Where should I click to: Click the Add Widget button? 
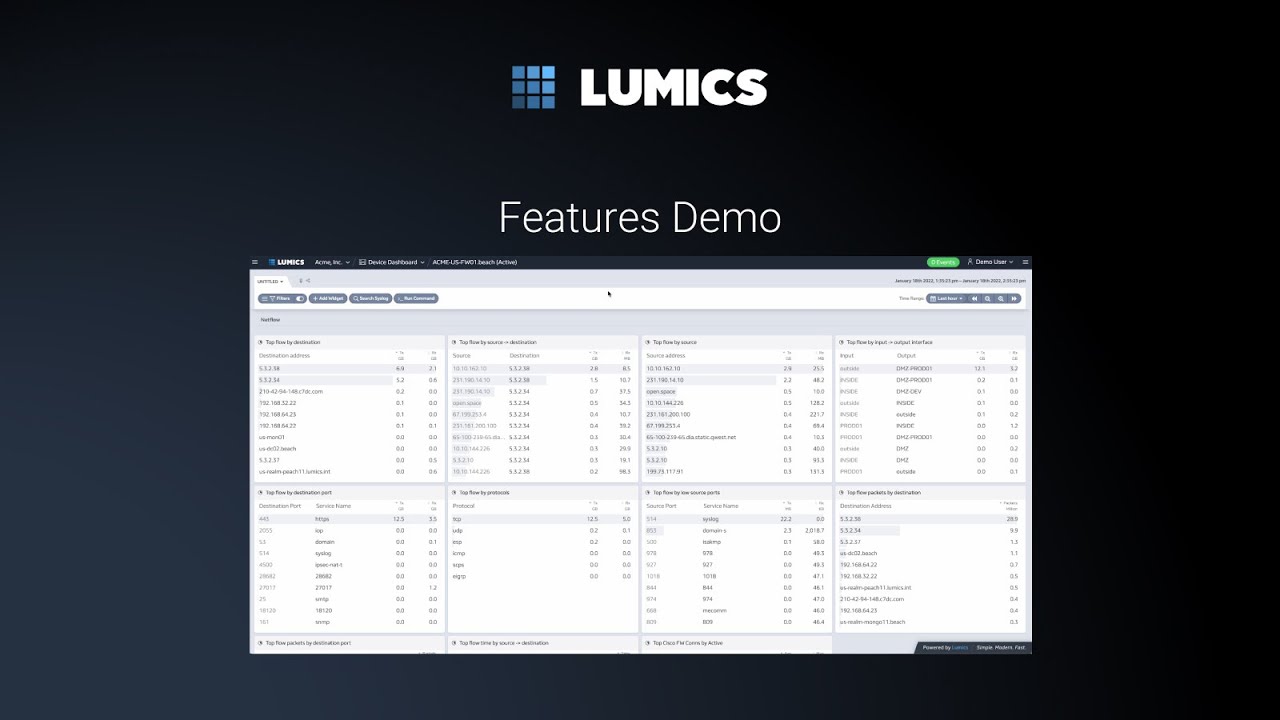tap(327, 298)
